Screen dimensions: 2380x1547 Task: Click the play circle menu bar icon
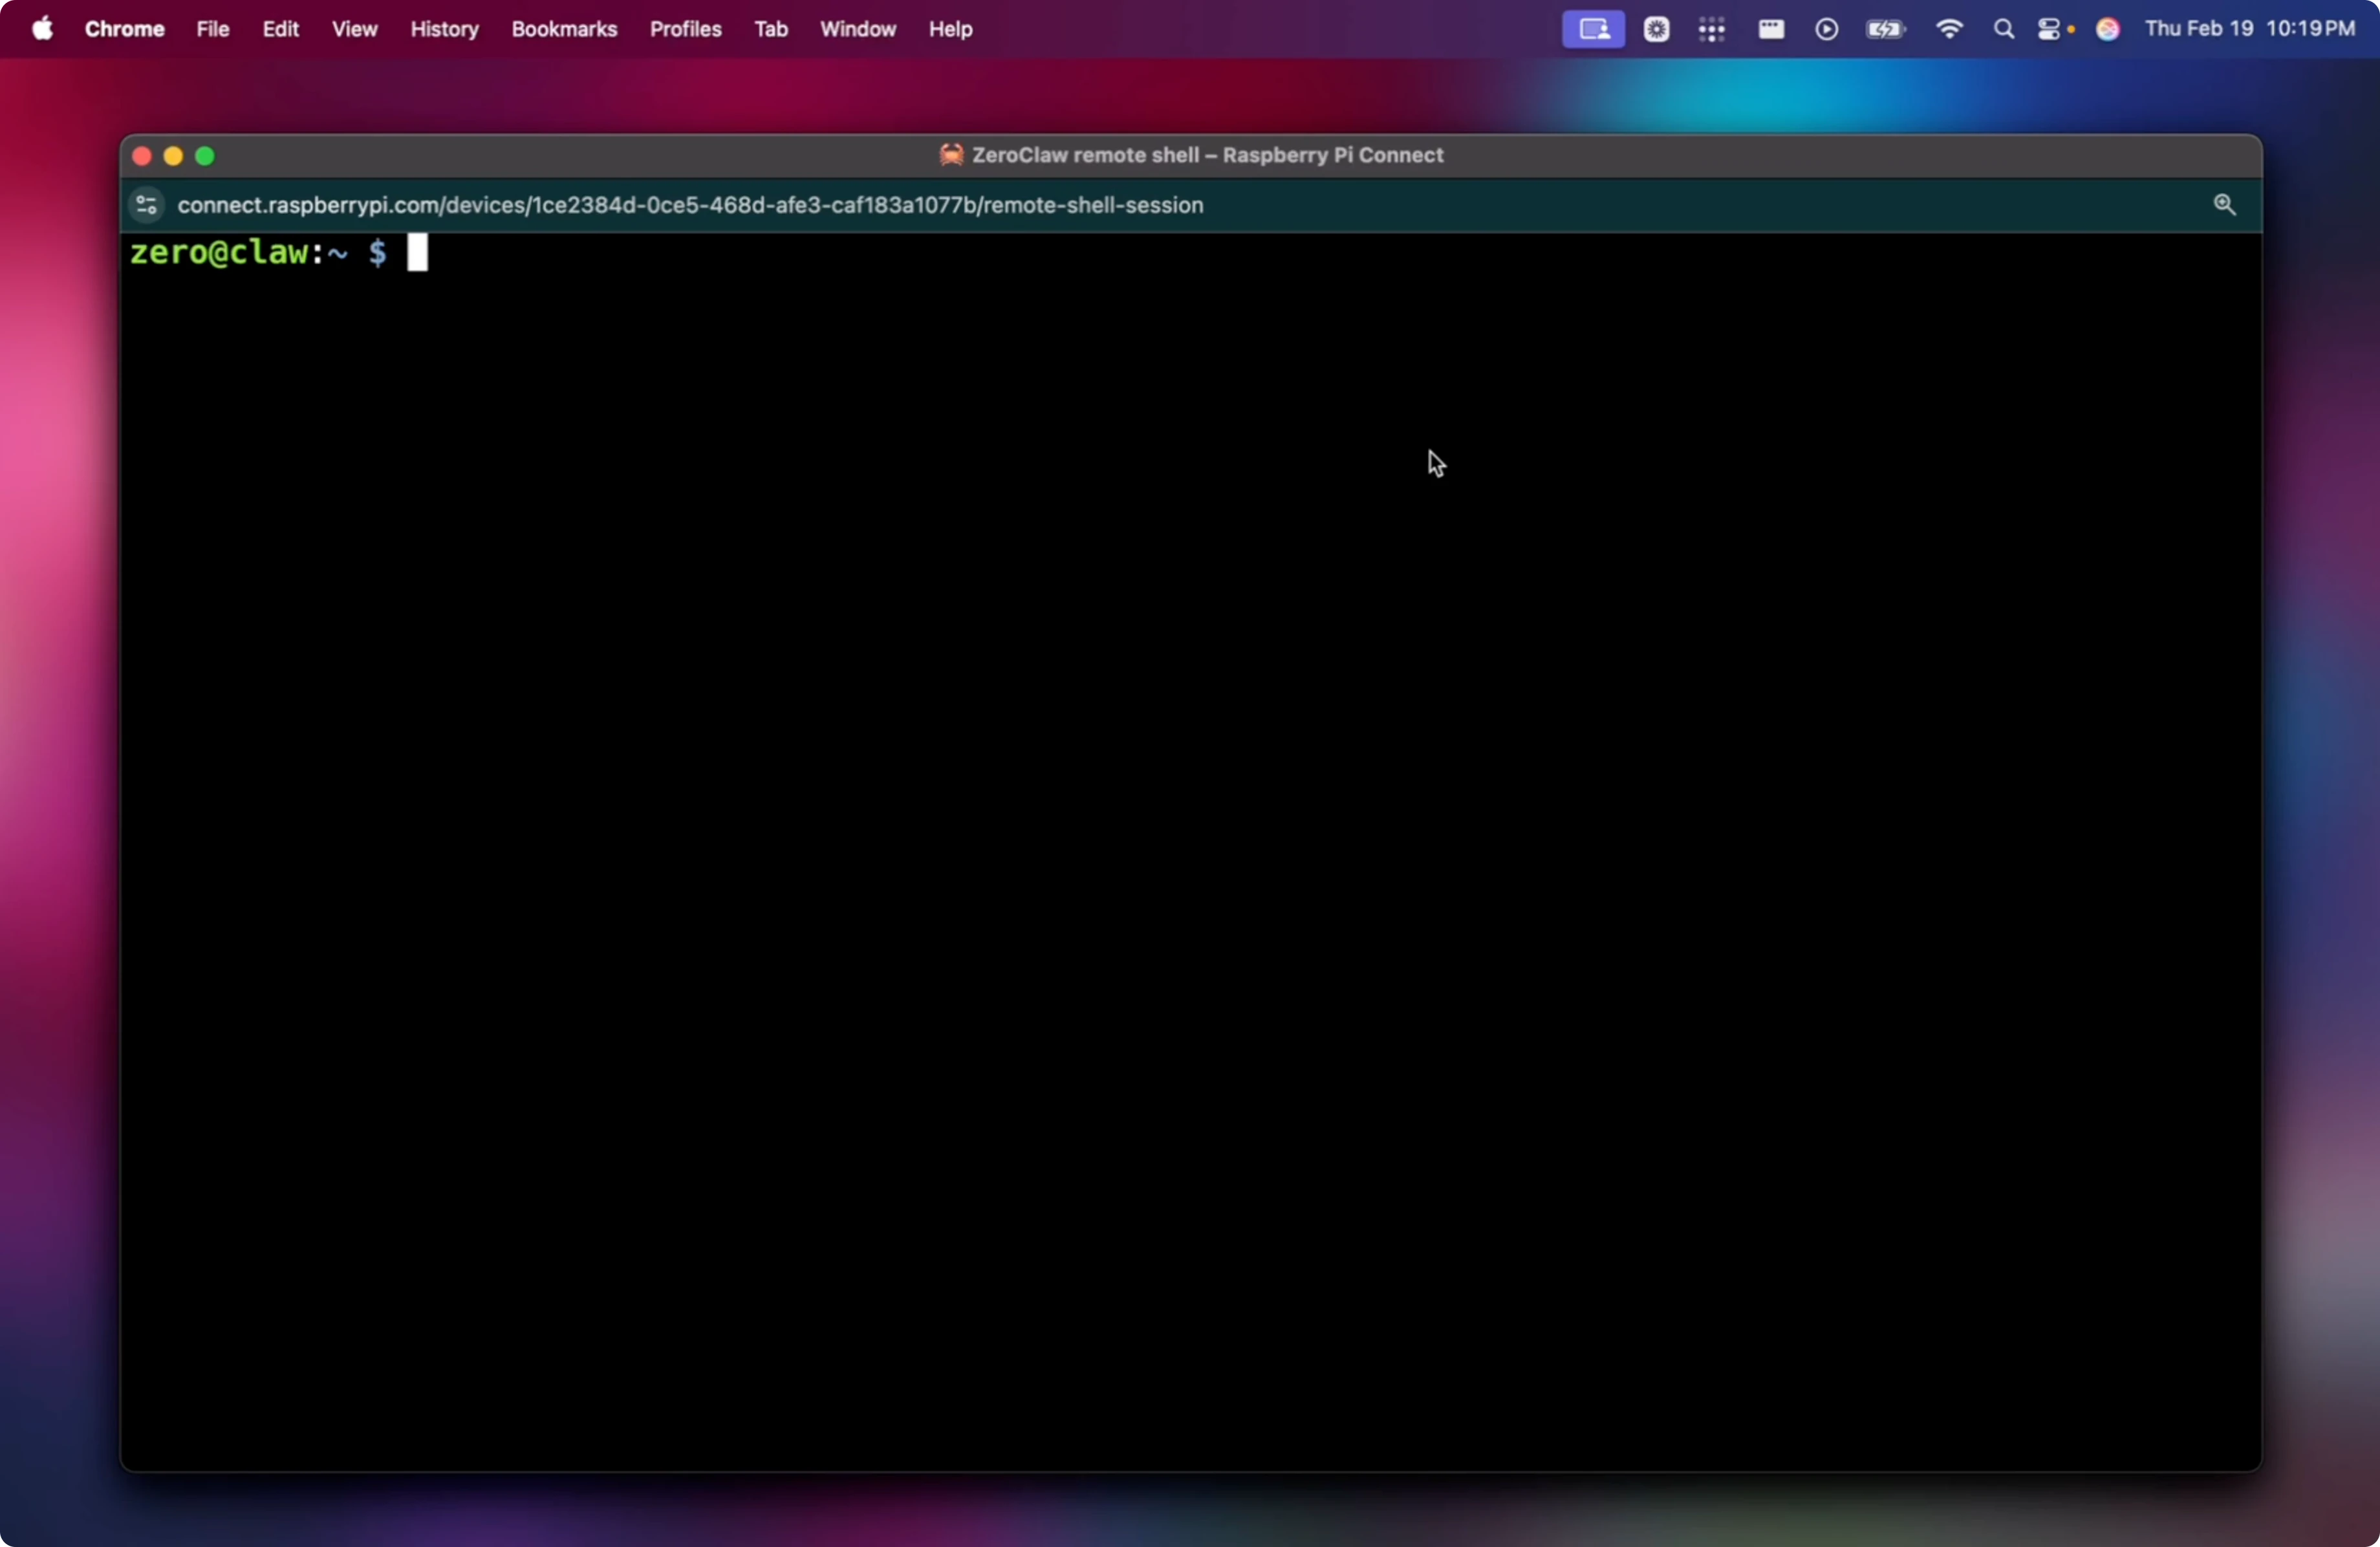pos(1826,29)
